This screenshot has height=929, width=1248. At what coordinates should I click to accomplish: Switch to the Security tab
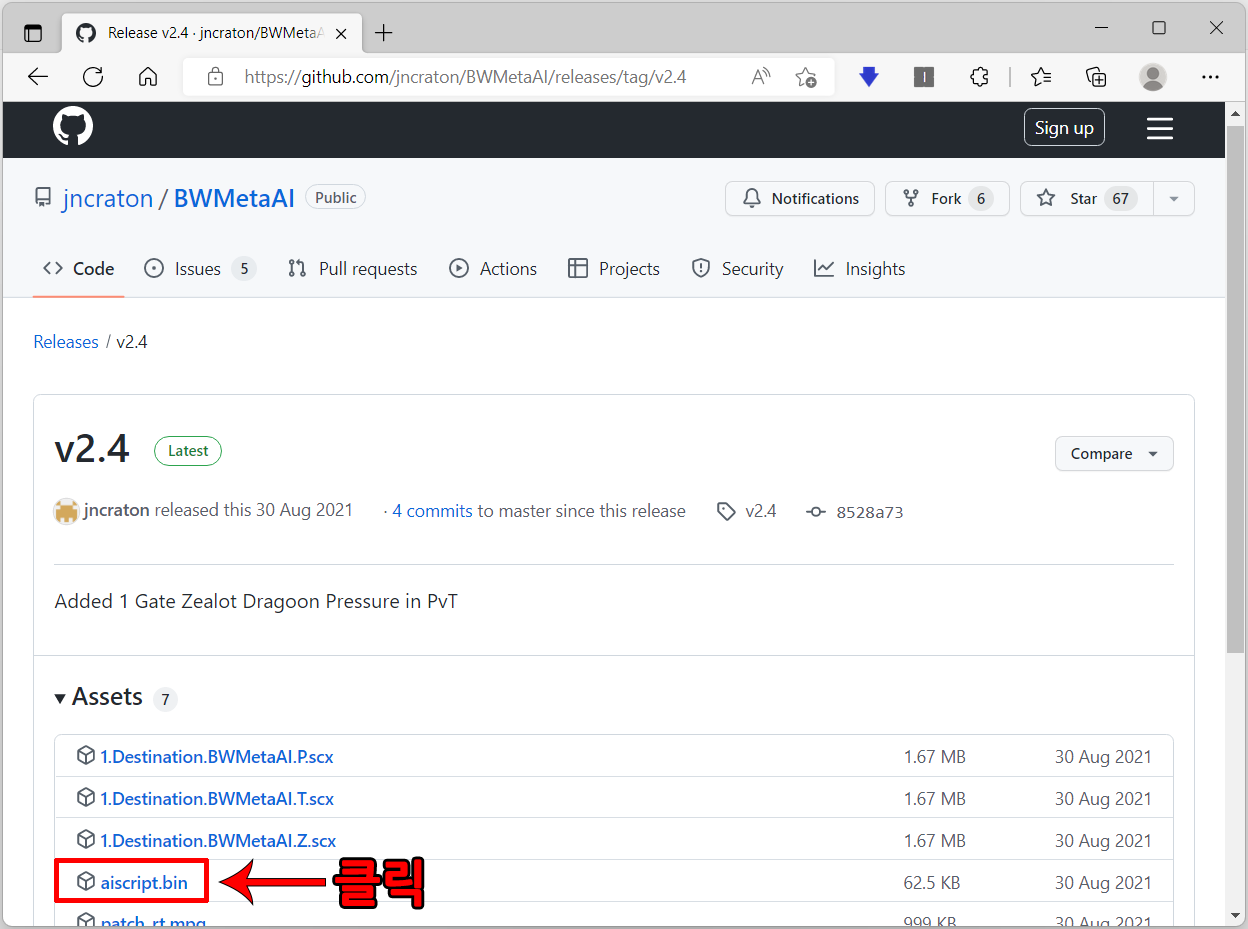(x=738, y=268)
